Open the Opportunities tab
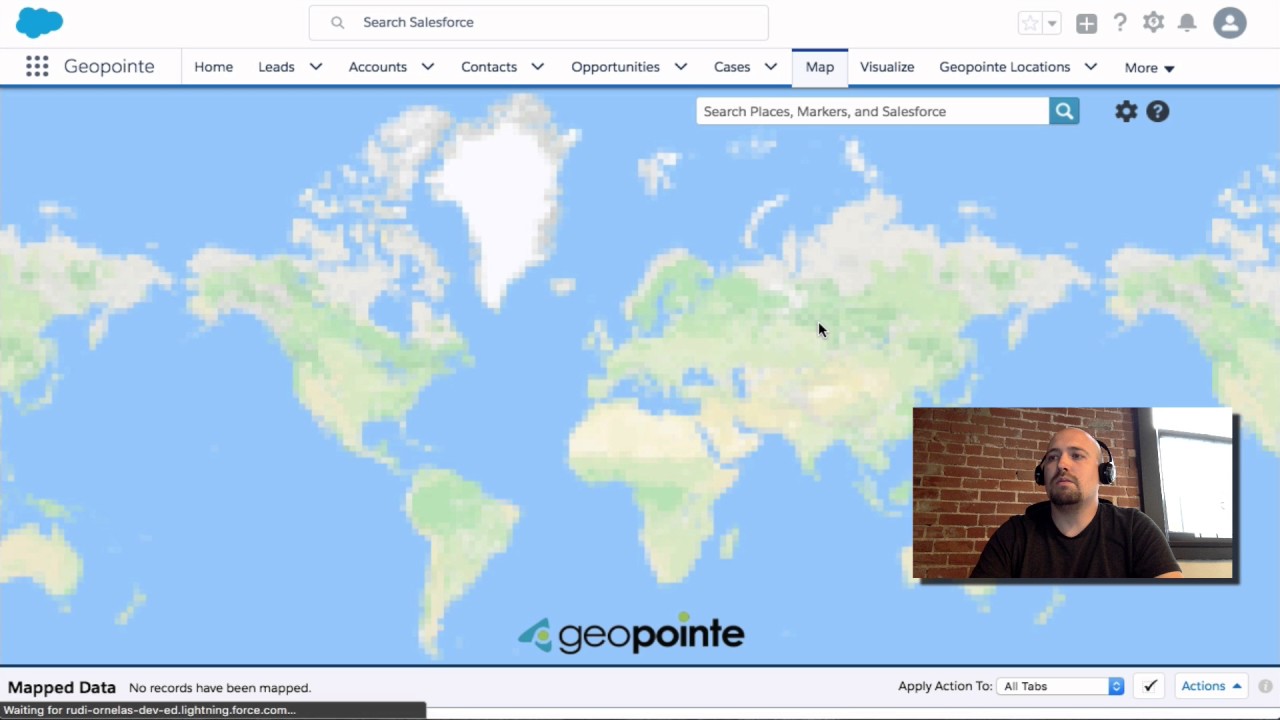1280x720 pixels. [x=615, y=67]
